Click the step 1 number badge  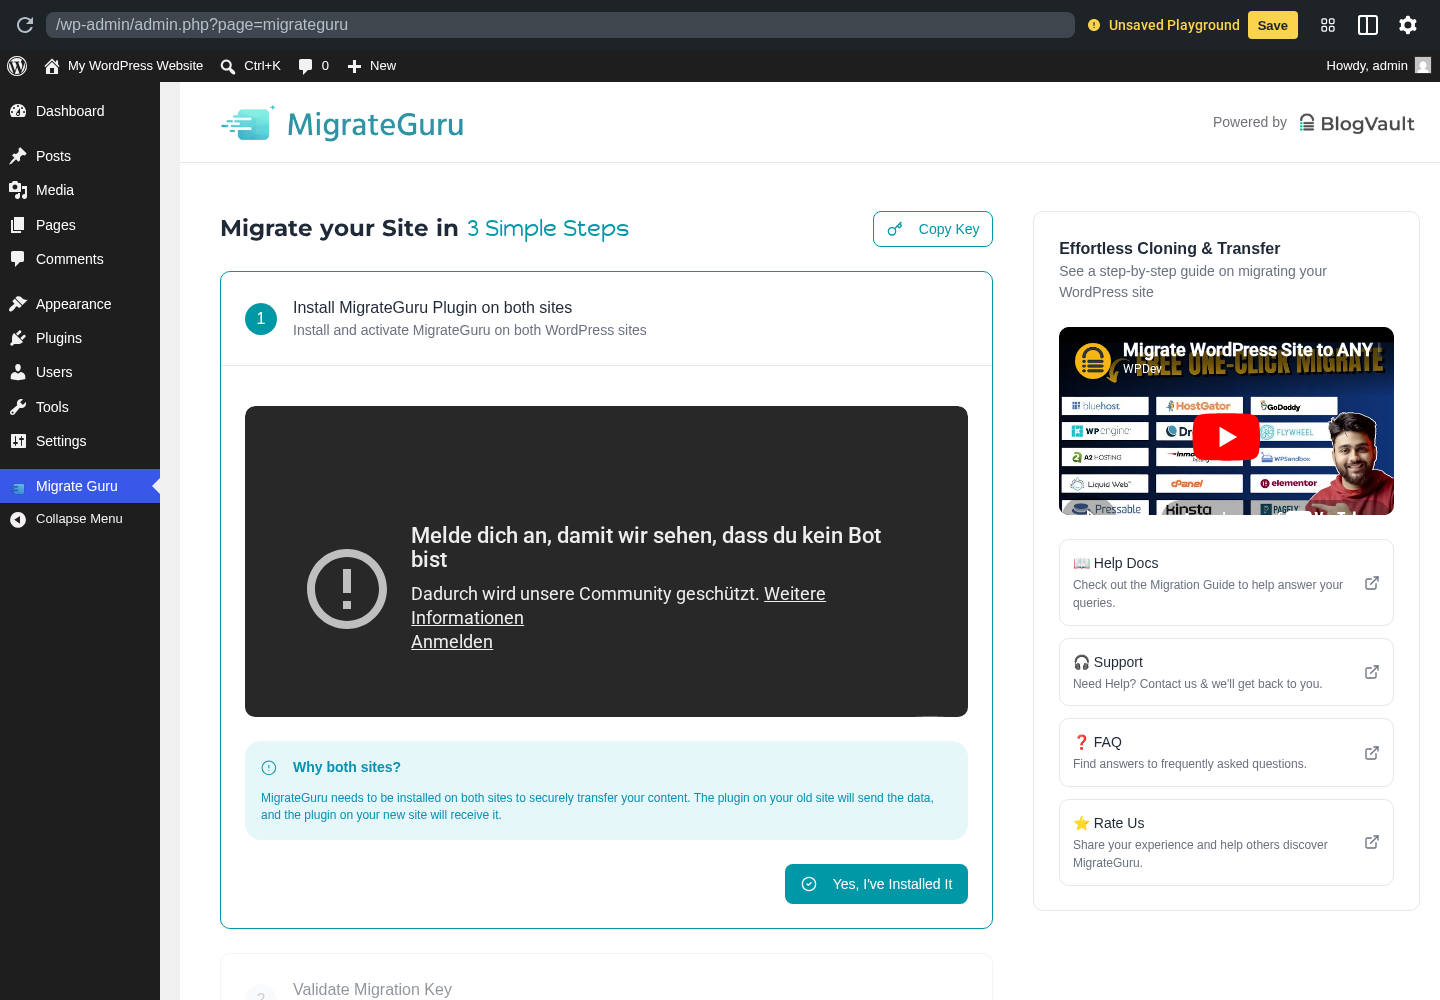tap(261, 319)
